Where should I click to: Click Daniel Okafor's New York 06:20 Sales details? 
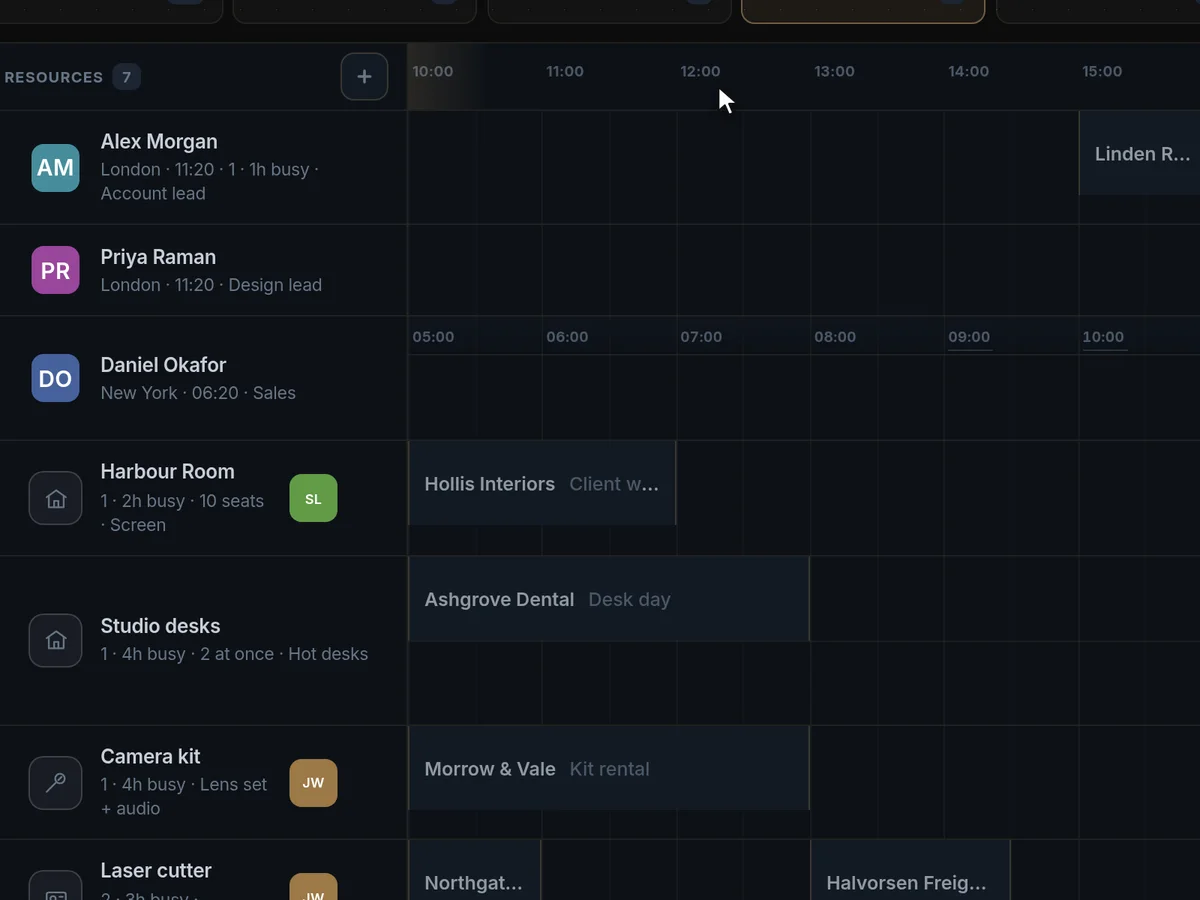198,393
